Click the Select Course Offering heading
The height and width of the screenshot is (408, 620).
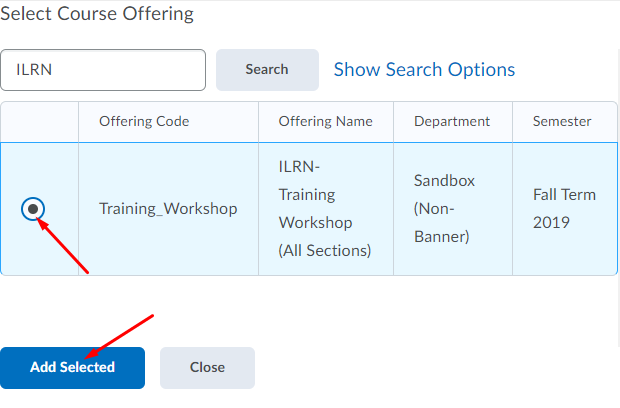pyautogui.click(x=97, y=14)
